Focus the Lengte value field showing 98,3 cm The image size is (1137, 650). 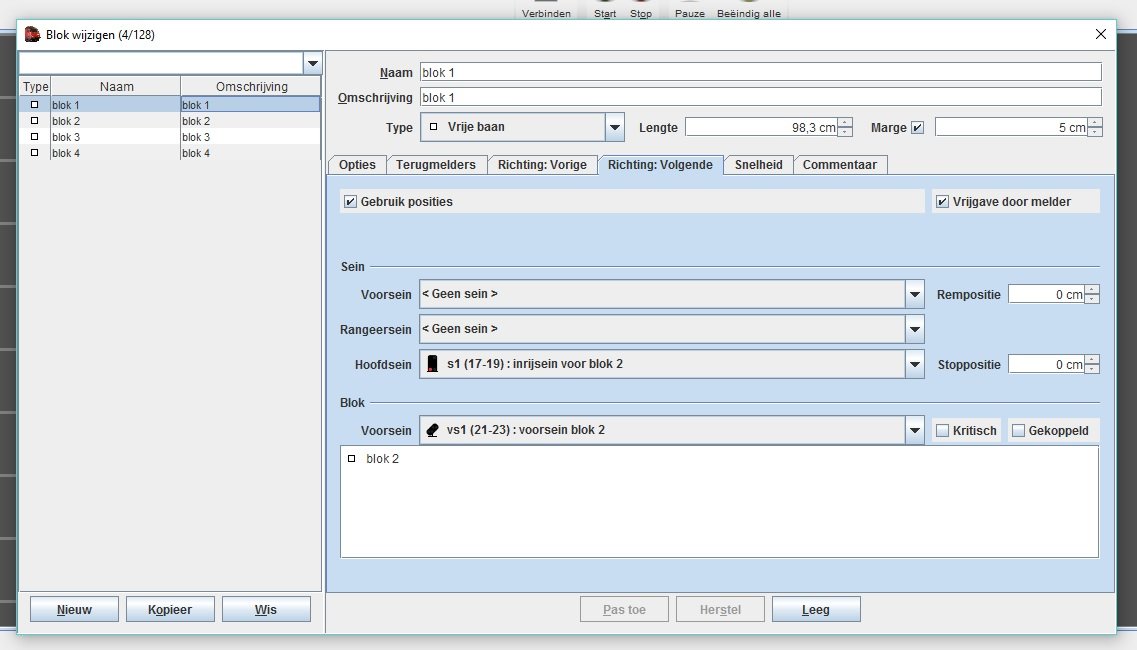761,128
